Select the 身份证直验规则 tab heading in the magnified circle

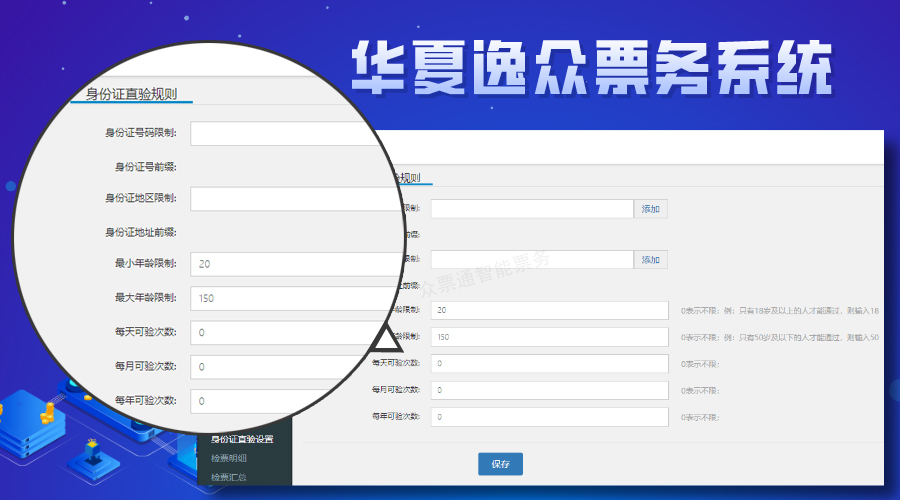(x=131, y=94)
